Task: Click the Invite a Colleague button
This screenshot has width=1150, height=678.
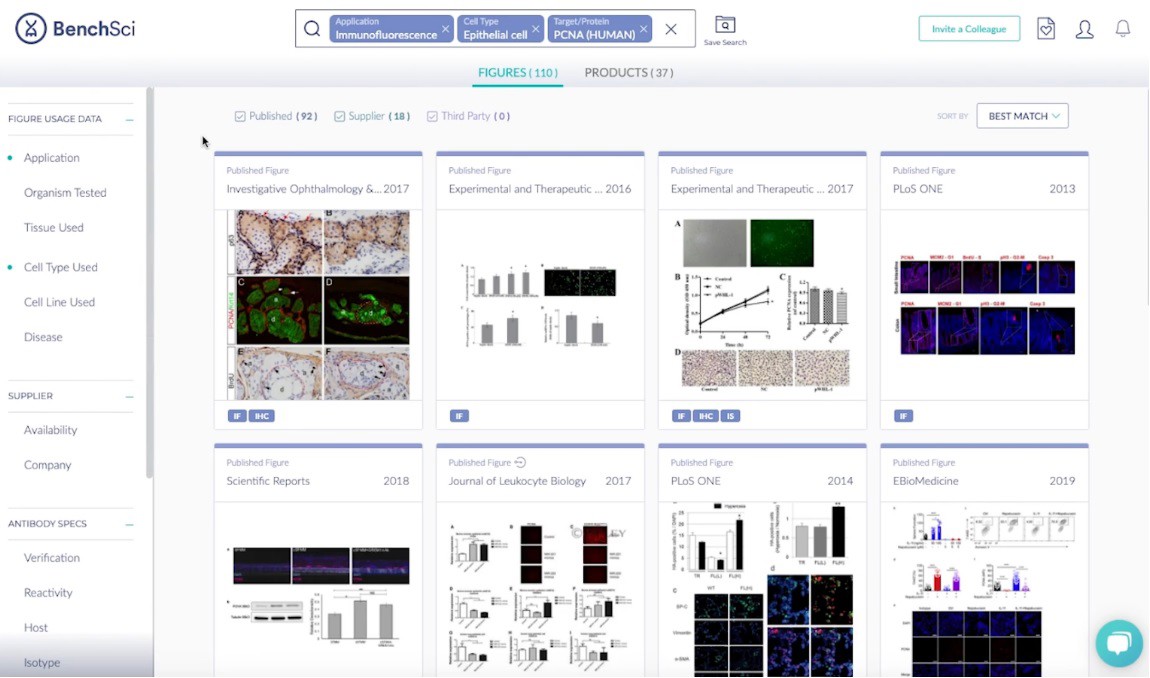Action: pos(969,29)
